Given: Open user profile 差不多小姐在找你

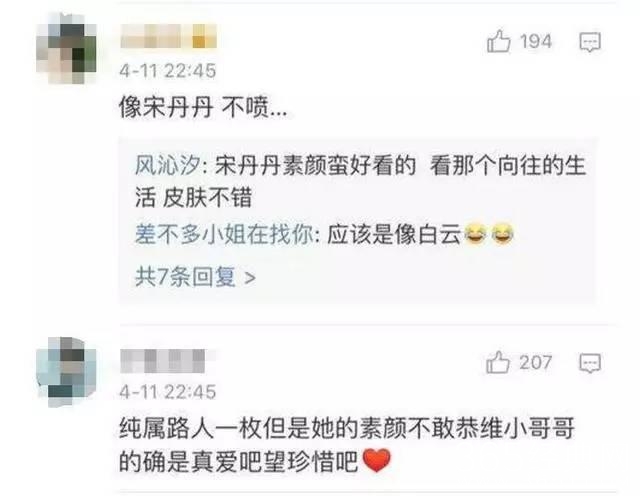Looking at the screenshot, I should coord(224,235).
